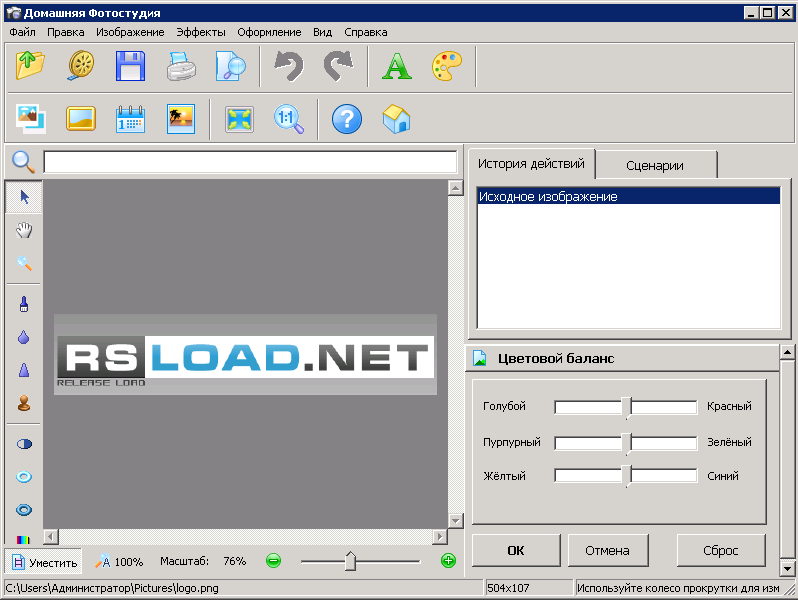This screenshot has height=600, width=798.
Task: Click the Уместить fit button
Action: pyautogui.click(x=44, y=562)
